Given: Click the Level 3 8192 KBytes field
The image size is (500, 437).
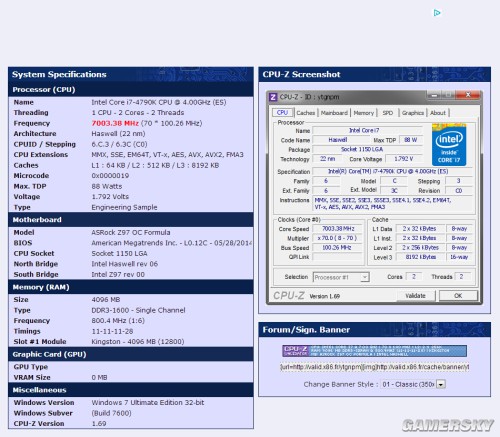Looking at the screenshot, I should click(x=421, y=257).
